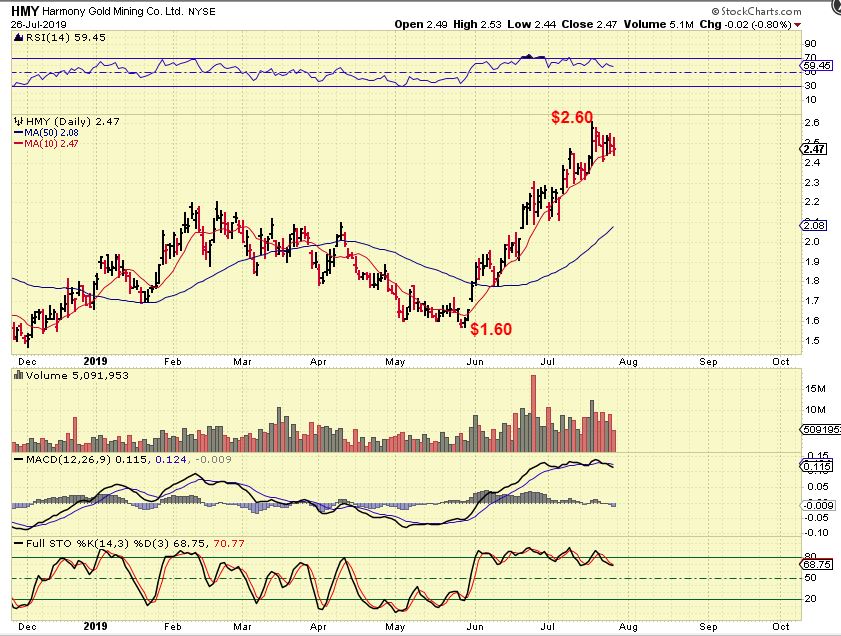Screen dimensions: 841x636
Task: Click the $2.60 high annotation
Action: tap(572, 117)
